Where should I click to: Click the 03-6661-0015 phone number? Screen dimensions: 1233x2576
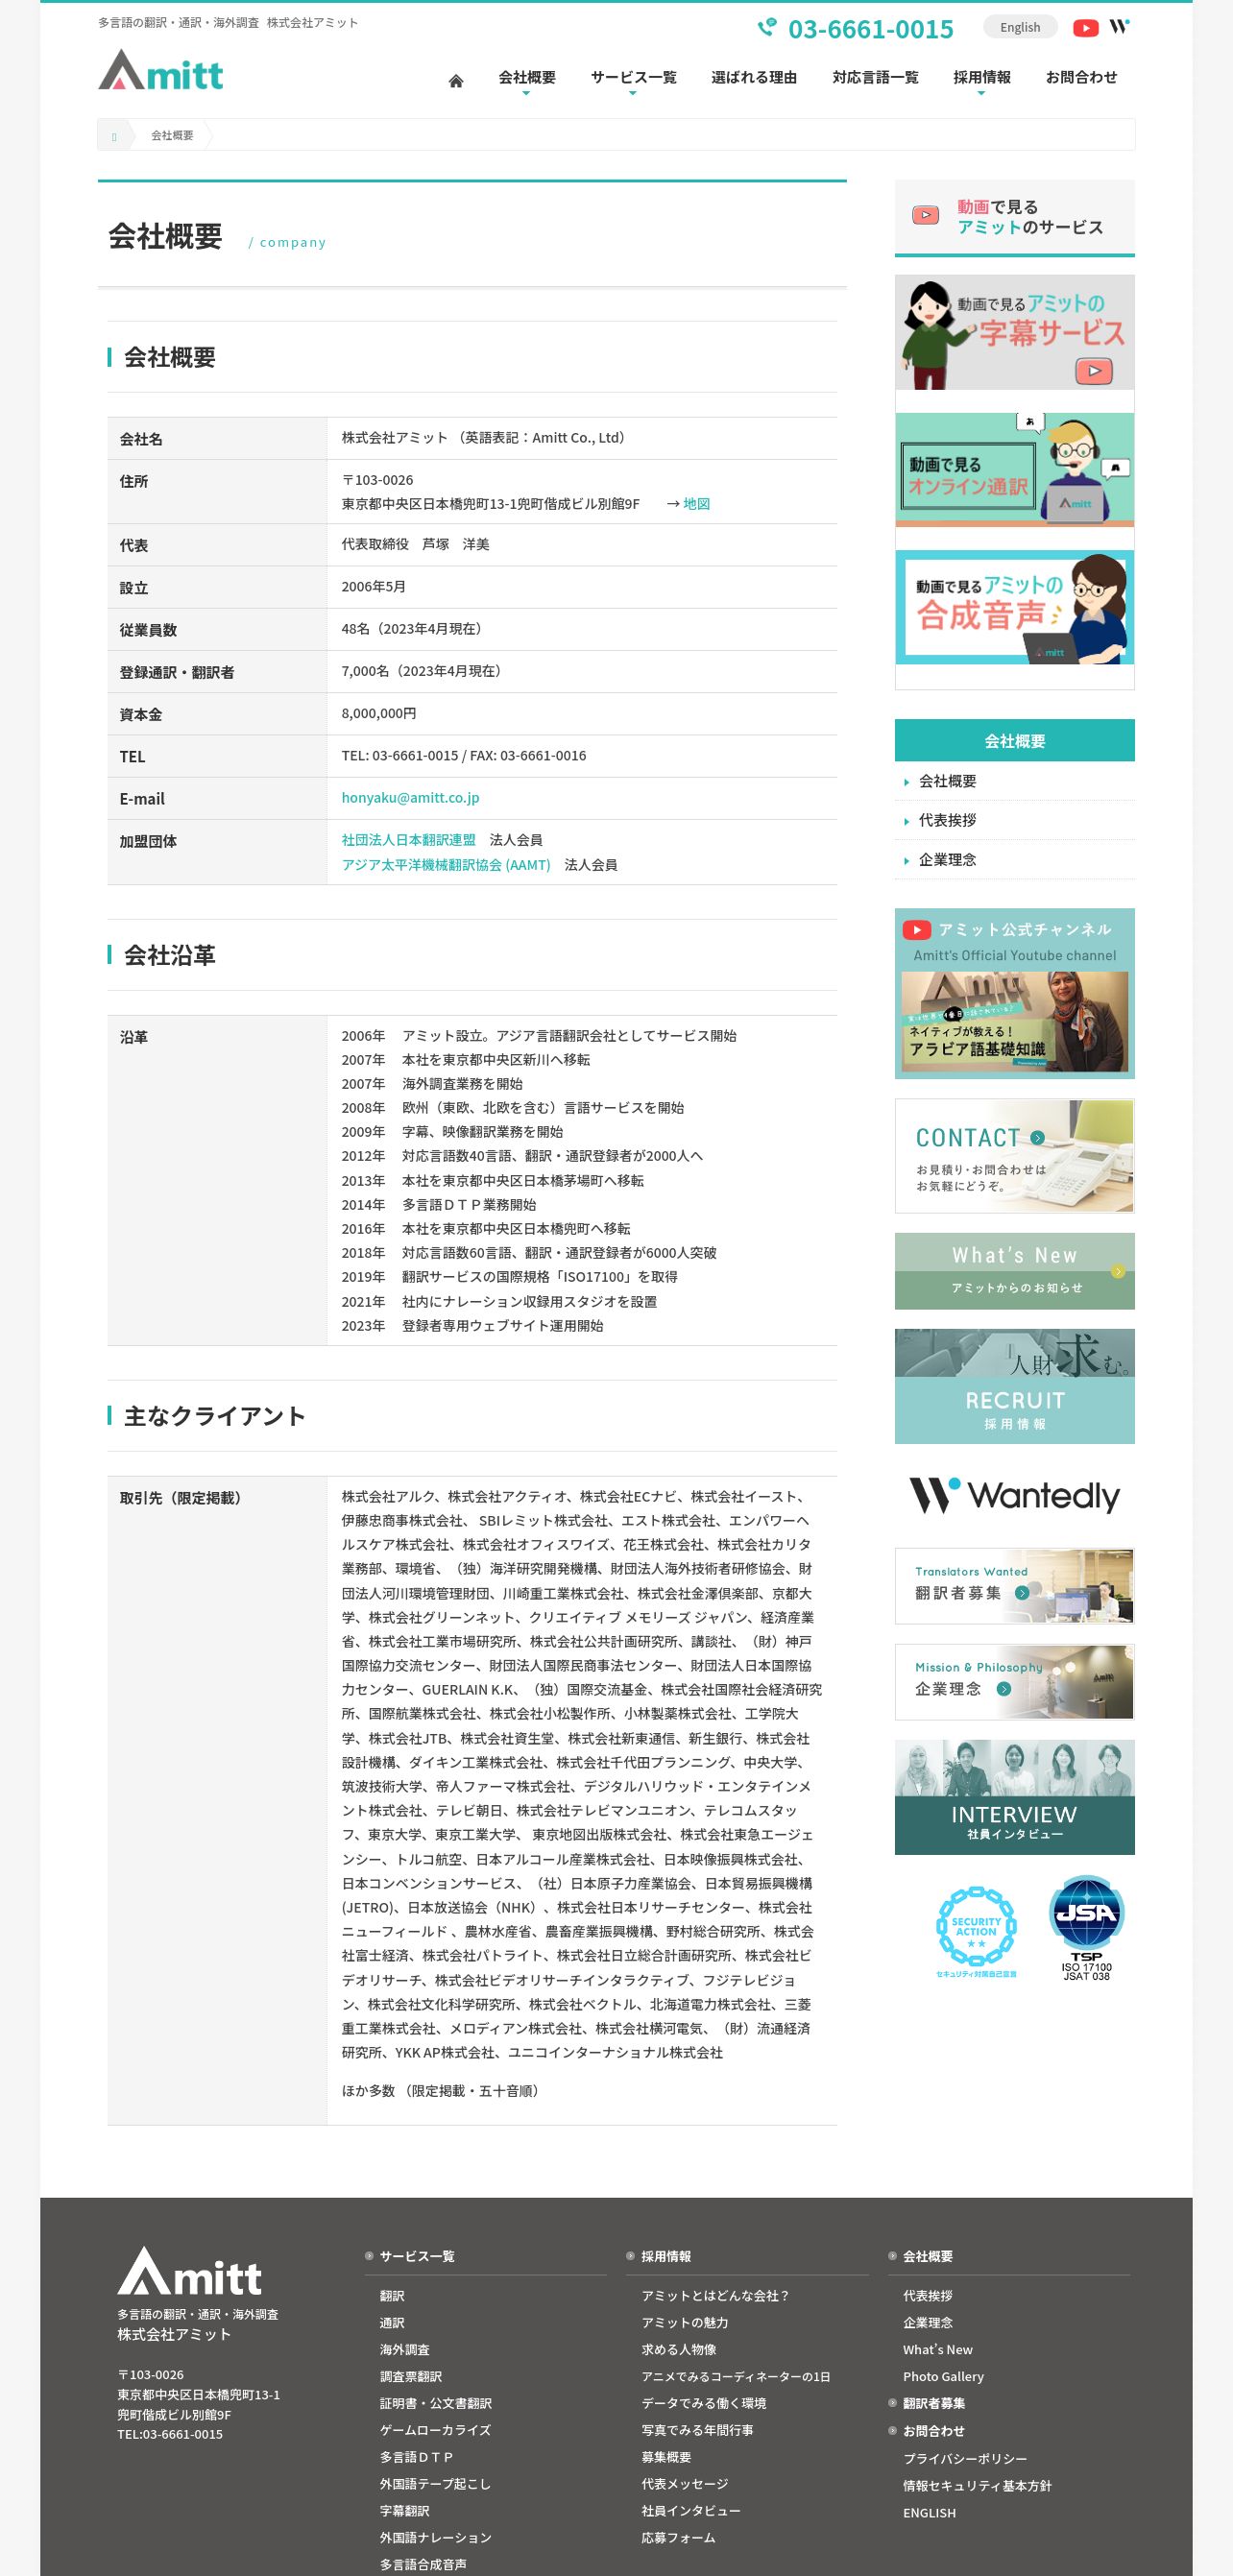point(870,29)
